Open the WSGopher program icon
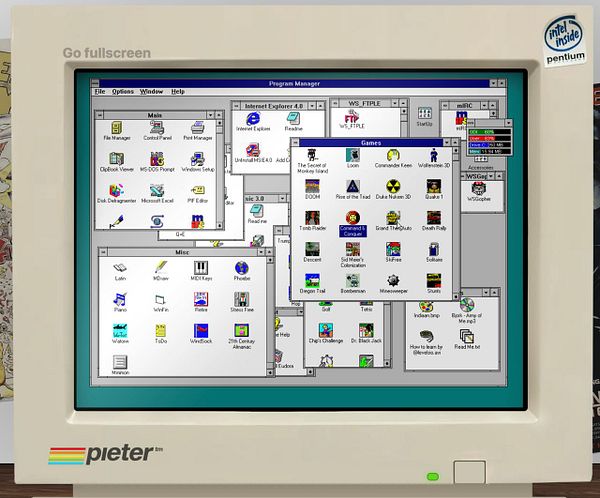The height and width of the screenshot is (498, 600). (x=478, y=189)
